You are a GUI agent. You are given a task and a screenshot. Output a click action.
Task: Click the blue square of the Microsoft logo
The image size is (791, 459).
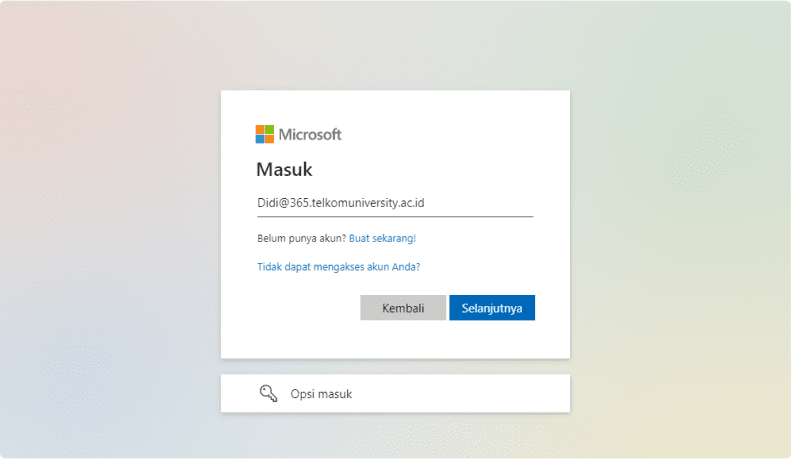click(x=260, y=139)
